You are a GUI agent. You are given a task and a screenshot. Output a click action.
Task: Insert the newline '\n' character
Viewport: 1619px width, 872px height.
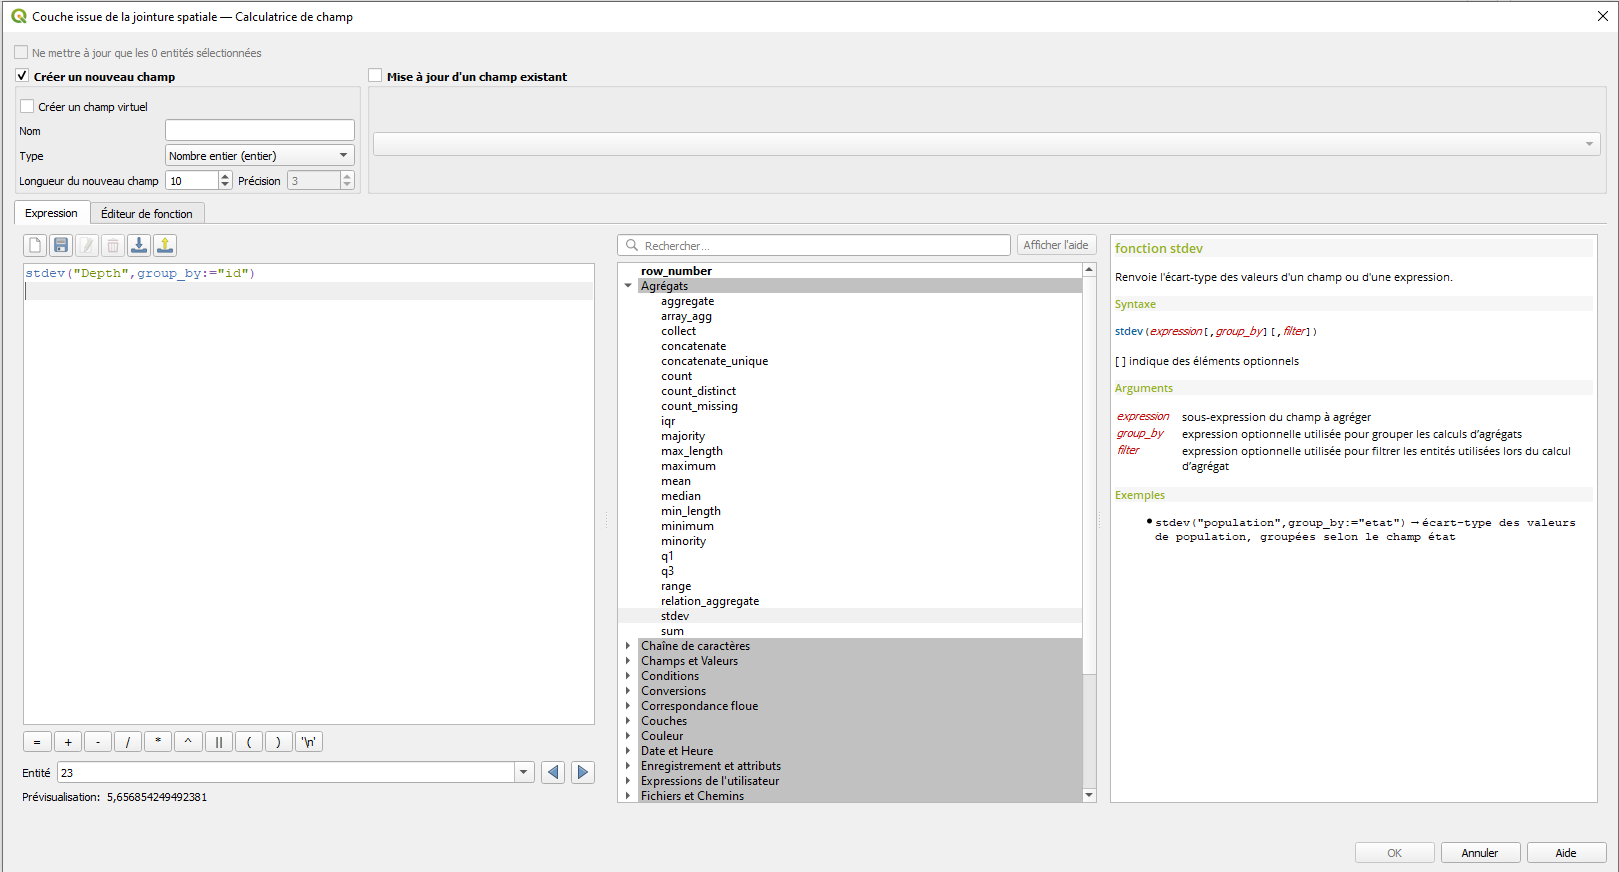[309, 742]
